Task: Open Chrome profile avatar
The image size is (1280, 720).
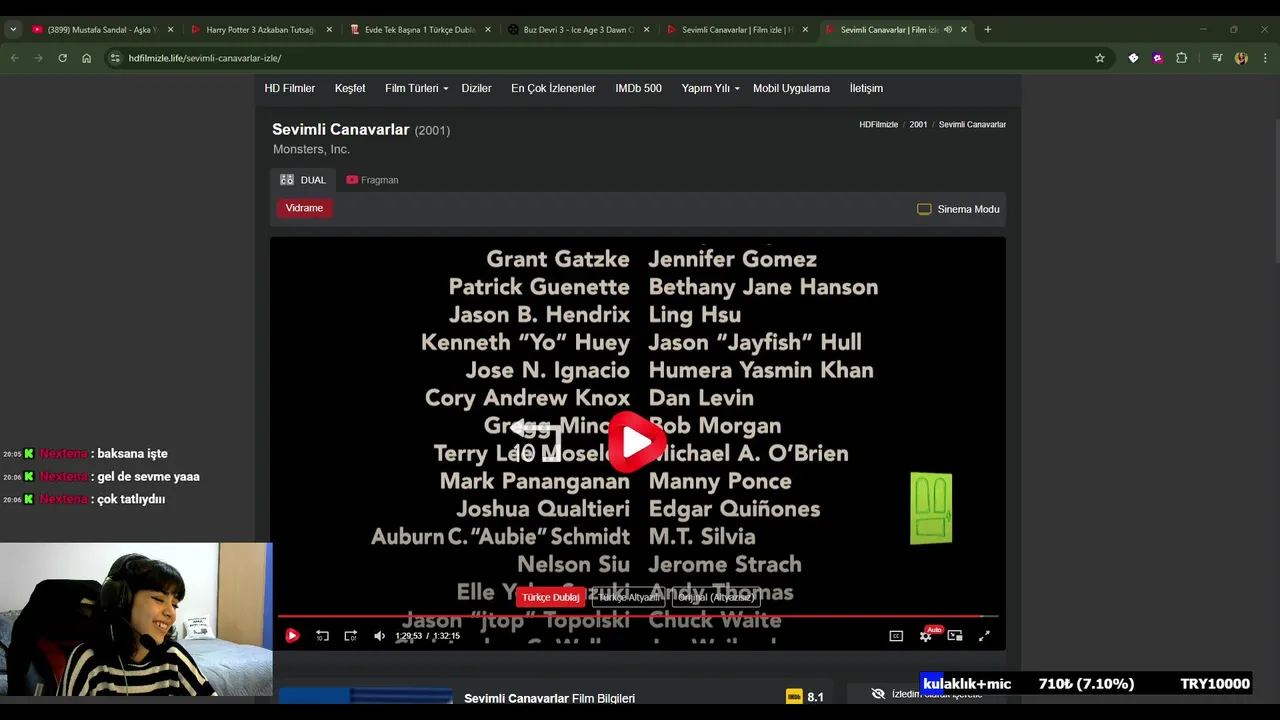Action: tap(1241, 58)
